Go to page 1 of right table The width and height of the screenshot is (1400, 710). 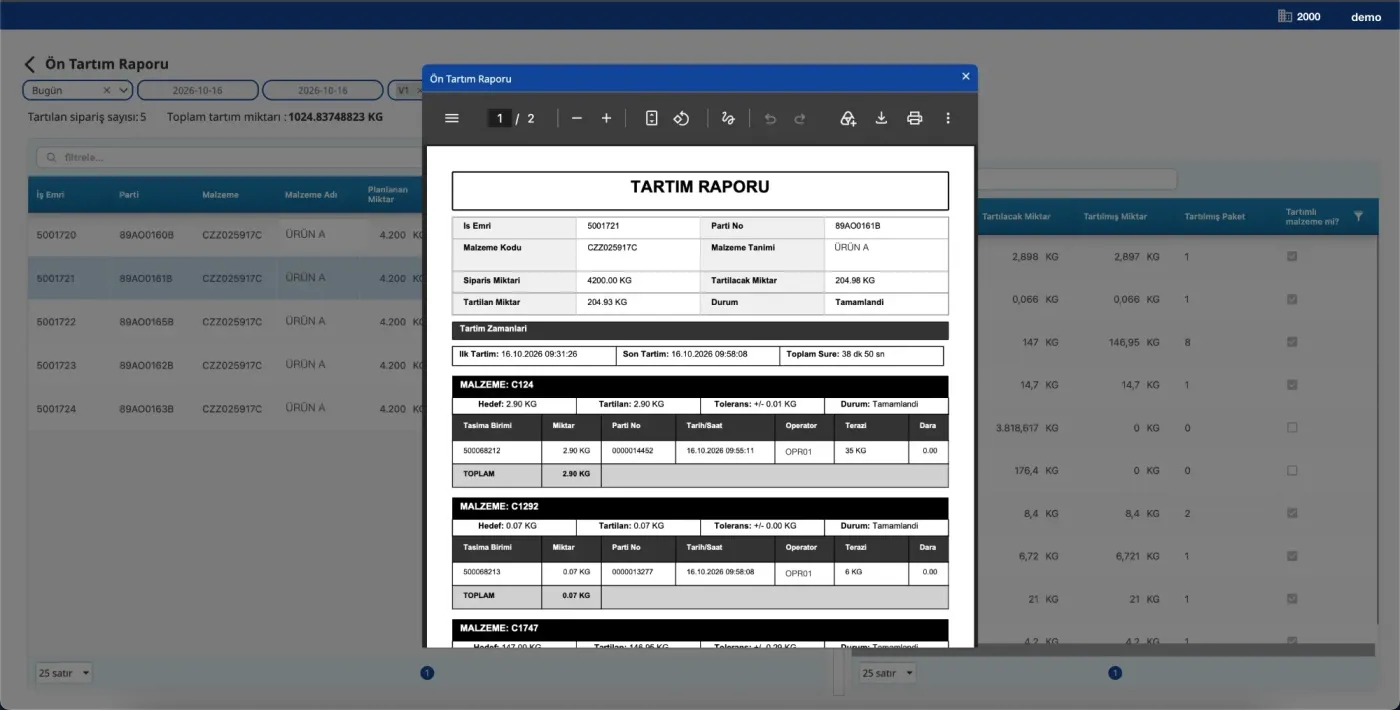[x=1115, y=673]
